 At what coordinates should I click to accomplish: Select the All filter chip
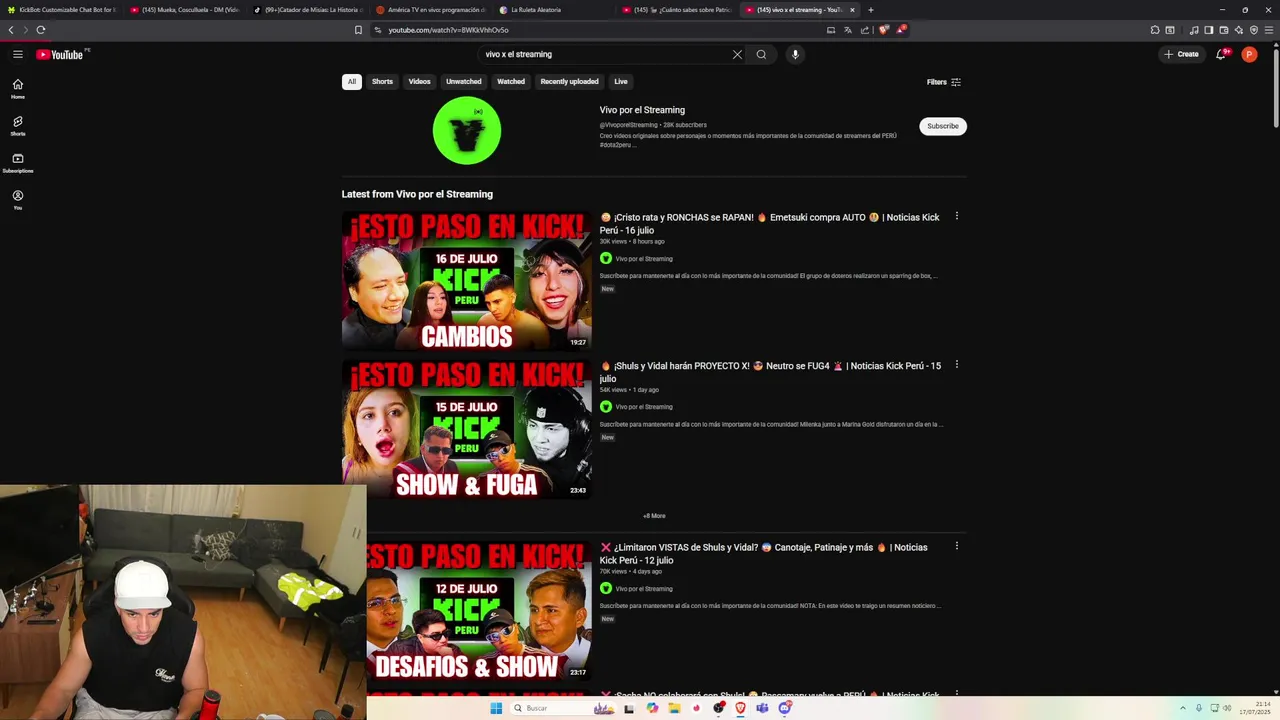351,82
